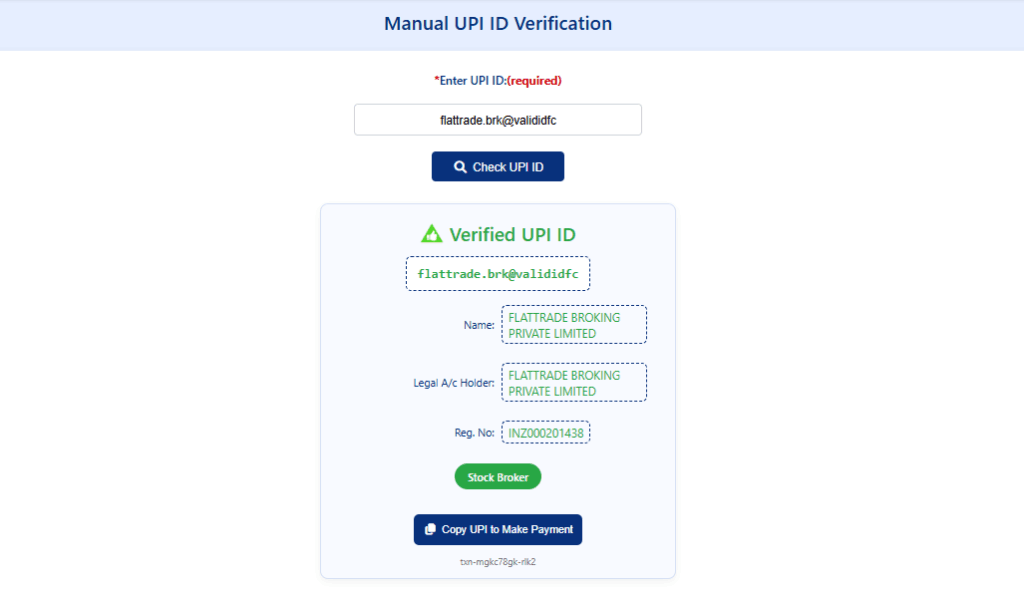The width and height of the screenshot is (1024, 589).
Task: Focus the Enter UPI ID input field
Action: [497, 120]
